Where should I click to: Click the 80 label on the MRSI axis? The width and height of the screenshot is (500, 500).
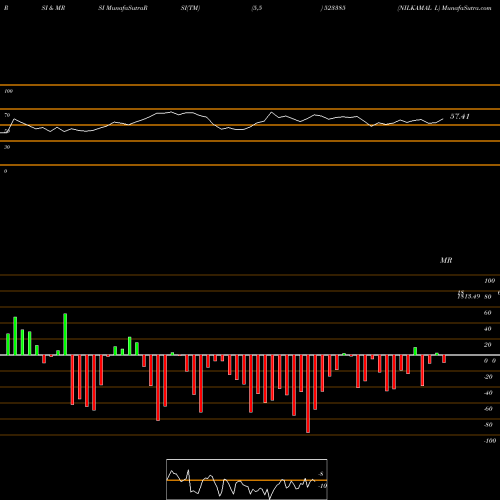click(x=488, y=297)
